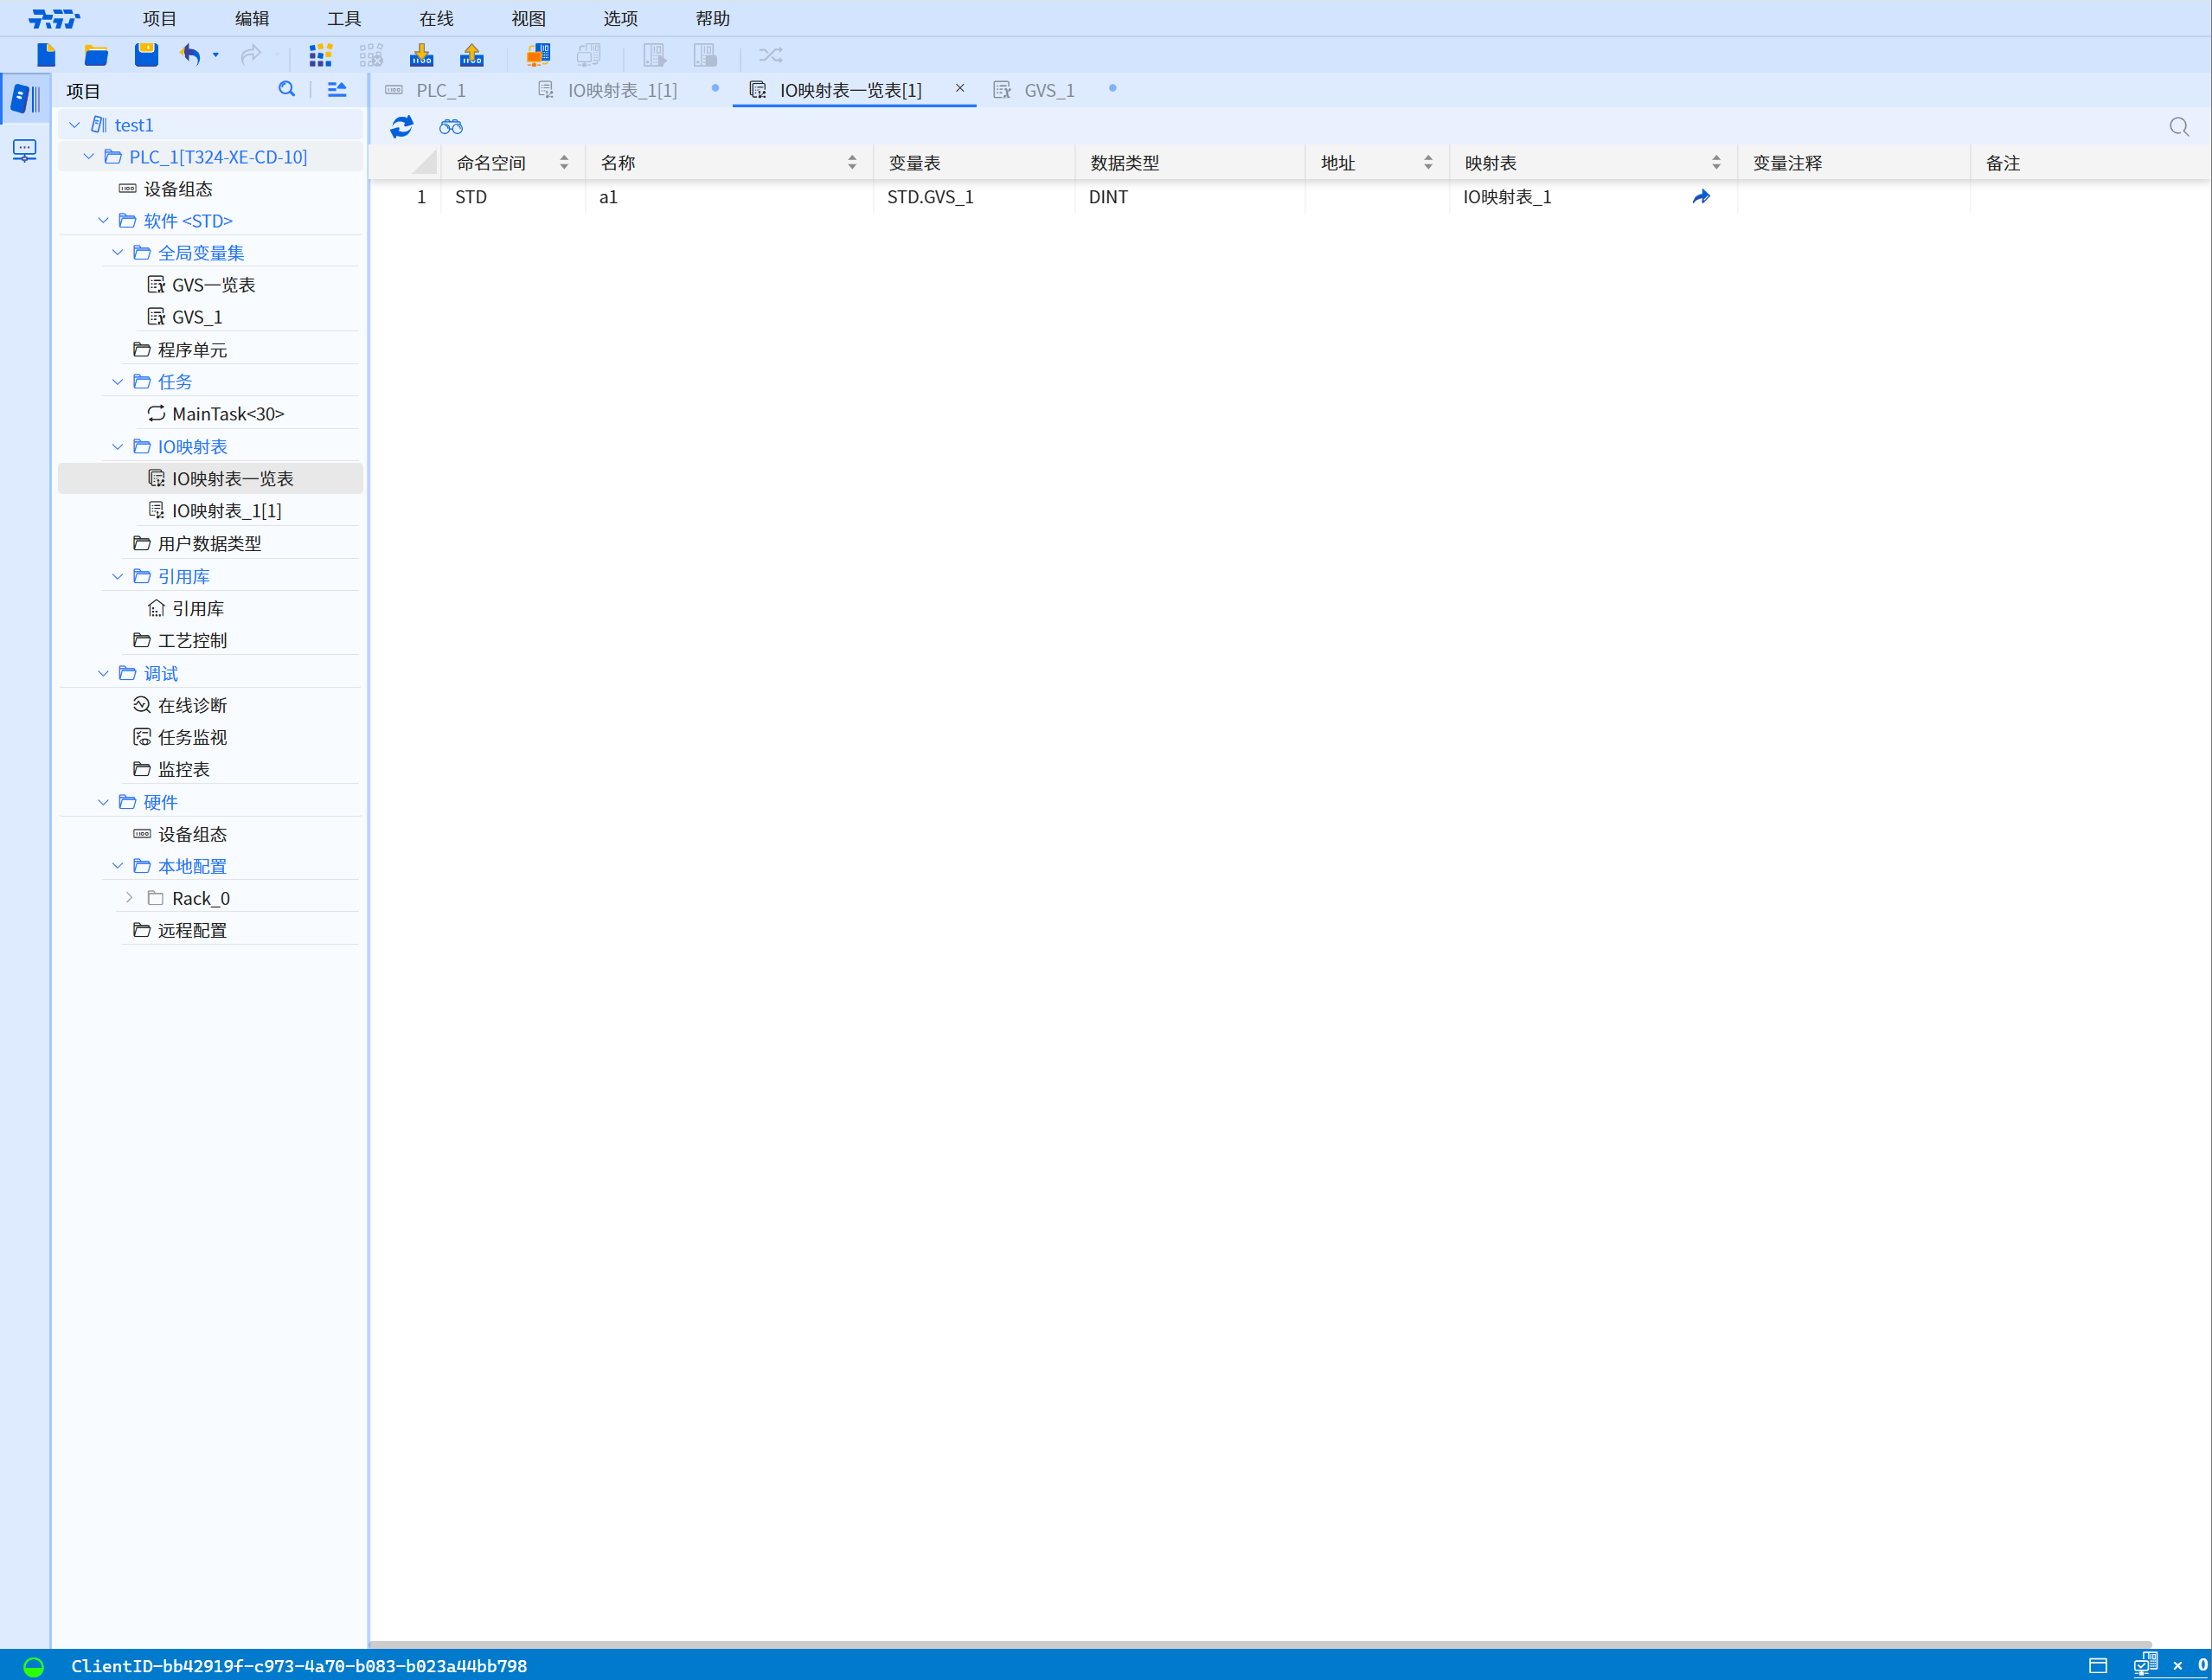Open the undo history dropdown arrow
2212x1680 pixels.
coord(216,55)
